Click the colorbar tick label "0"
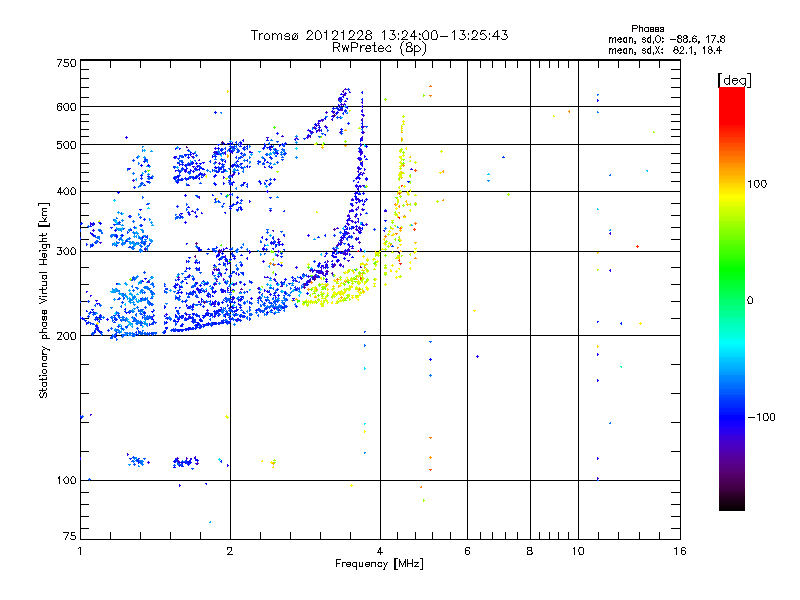 tap(750, 301)
